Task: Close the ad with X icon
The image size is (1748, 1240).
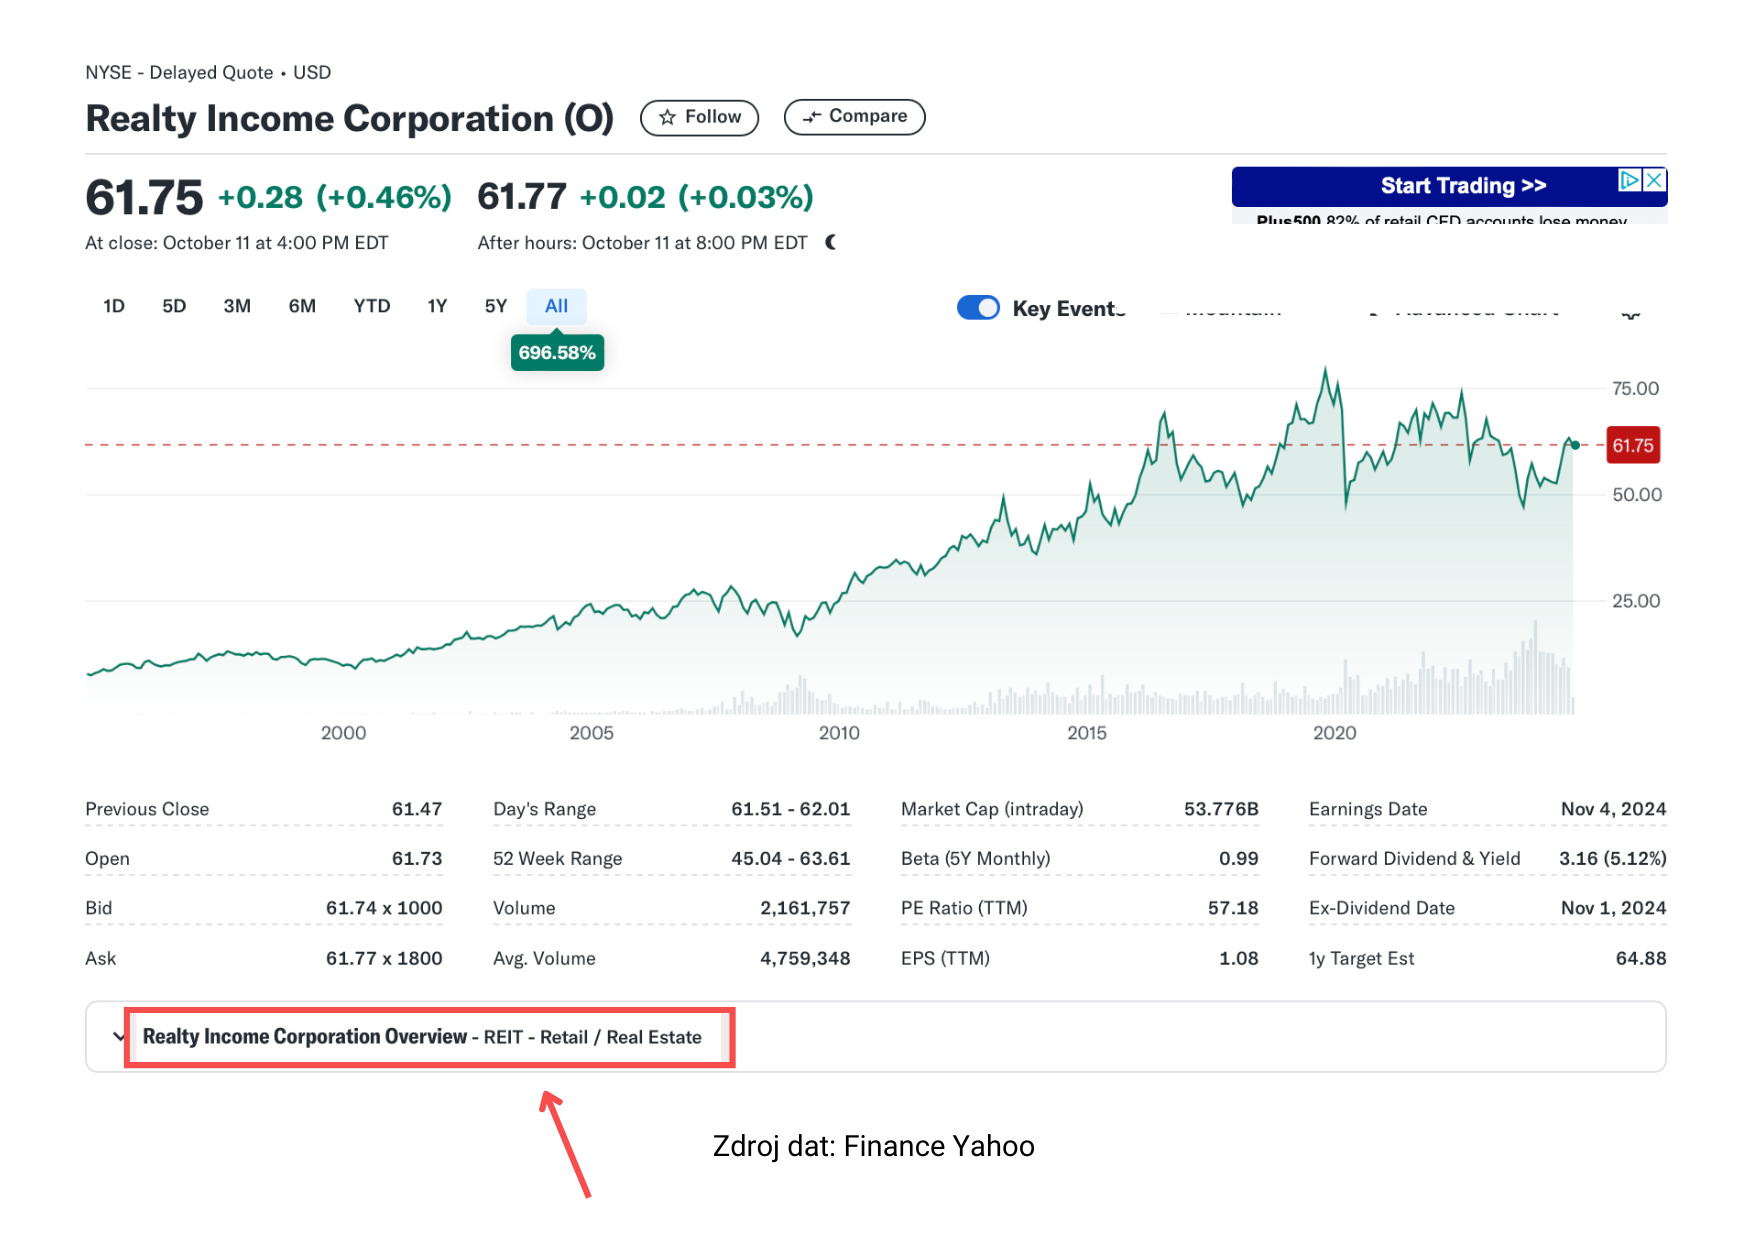Action: [1654, 180]
